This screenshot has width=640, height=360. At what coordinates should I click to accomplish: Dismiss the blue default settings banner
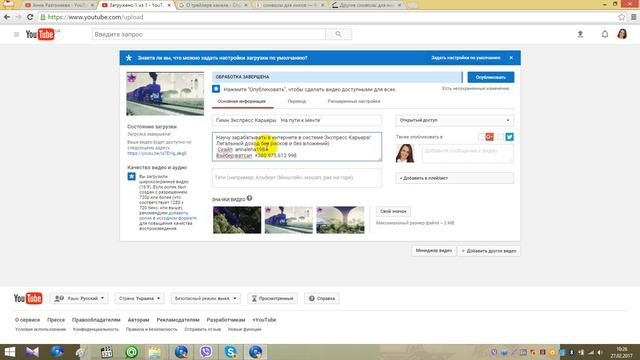pyautogui.click(x=511, y=58)
